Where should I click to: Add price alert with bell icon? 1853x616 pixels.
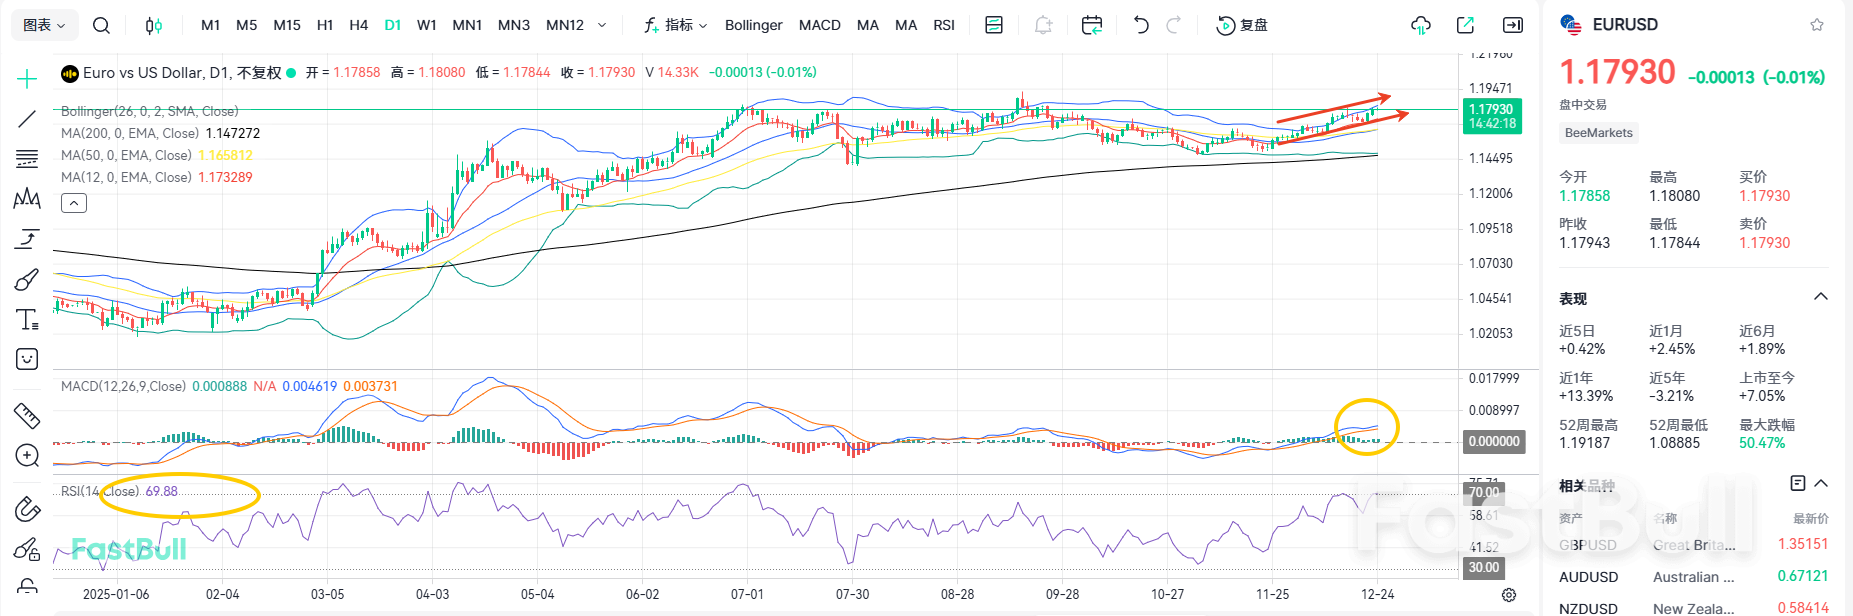(x=1043, y=25)
